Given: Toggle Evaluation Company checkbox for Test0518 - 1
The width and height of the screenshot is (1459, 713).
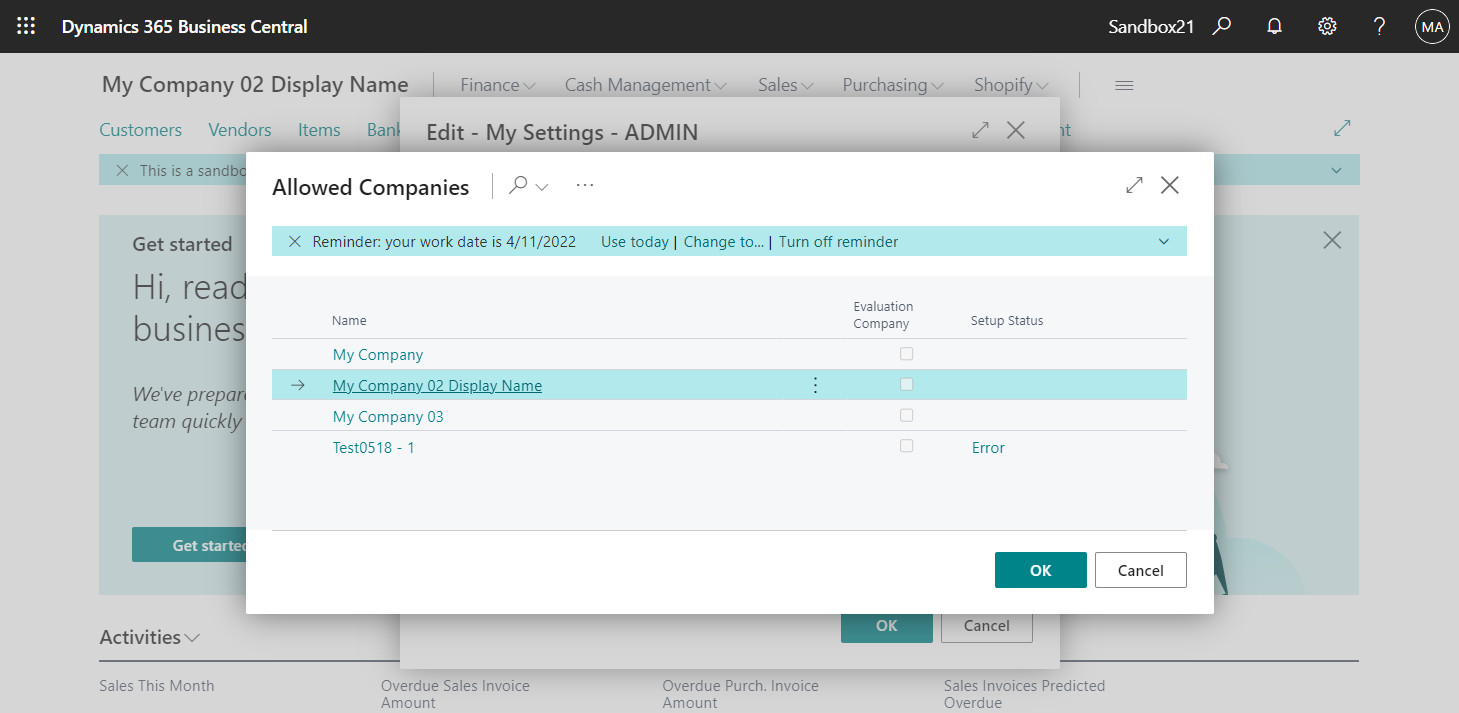Looking at the screenshot, I should [906, 446].
